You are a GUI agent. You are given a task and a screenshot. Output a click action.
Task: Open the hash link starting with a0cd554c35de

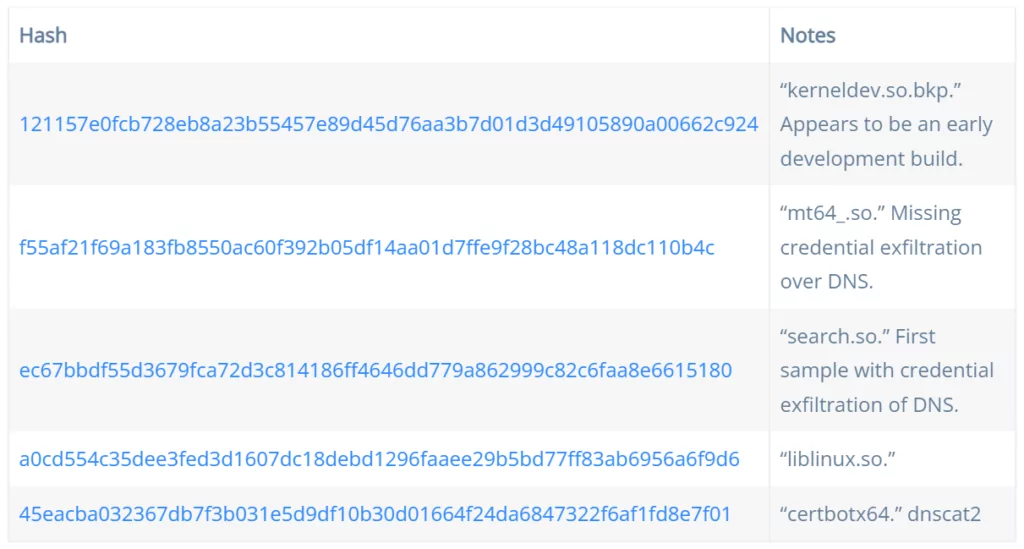[x=379, y=459]
